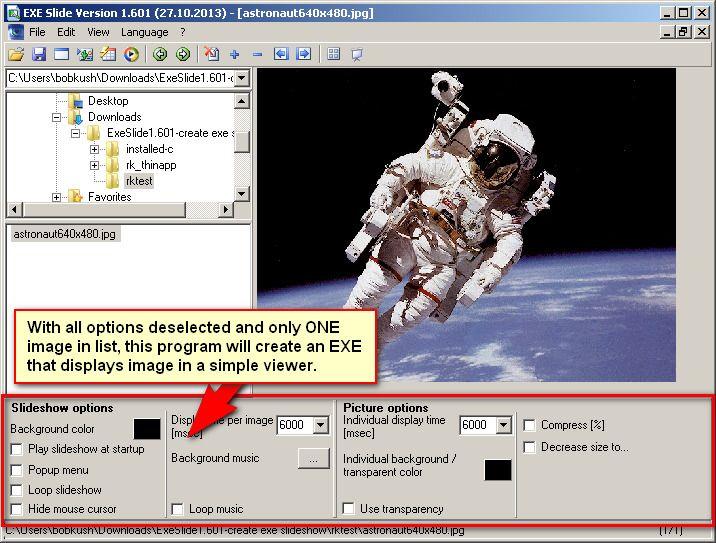Open the Display time per image dropdown

pos(320,425)
